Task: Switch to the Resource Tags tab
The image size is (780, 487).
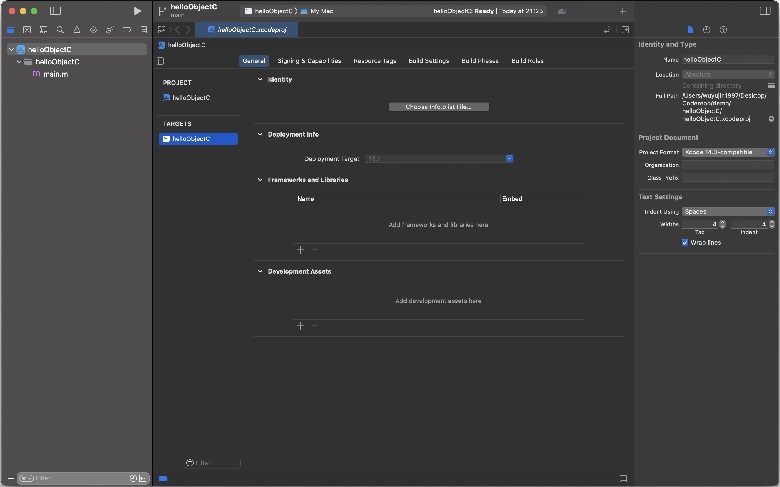Action: pos(375,61)
